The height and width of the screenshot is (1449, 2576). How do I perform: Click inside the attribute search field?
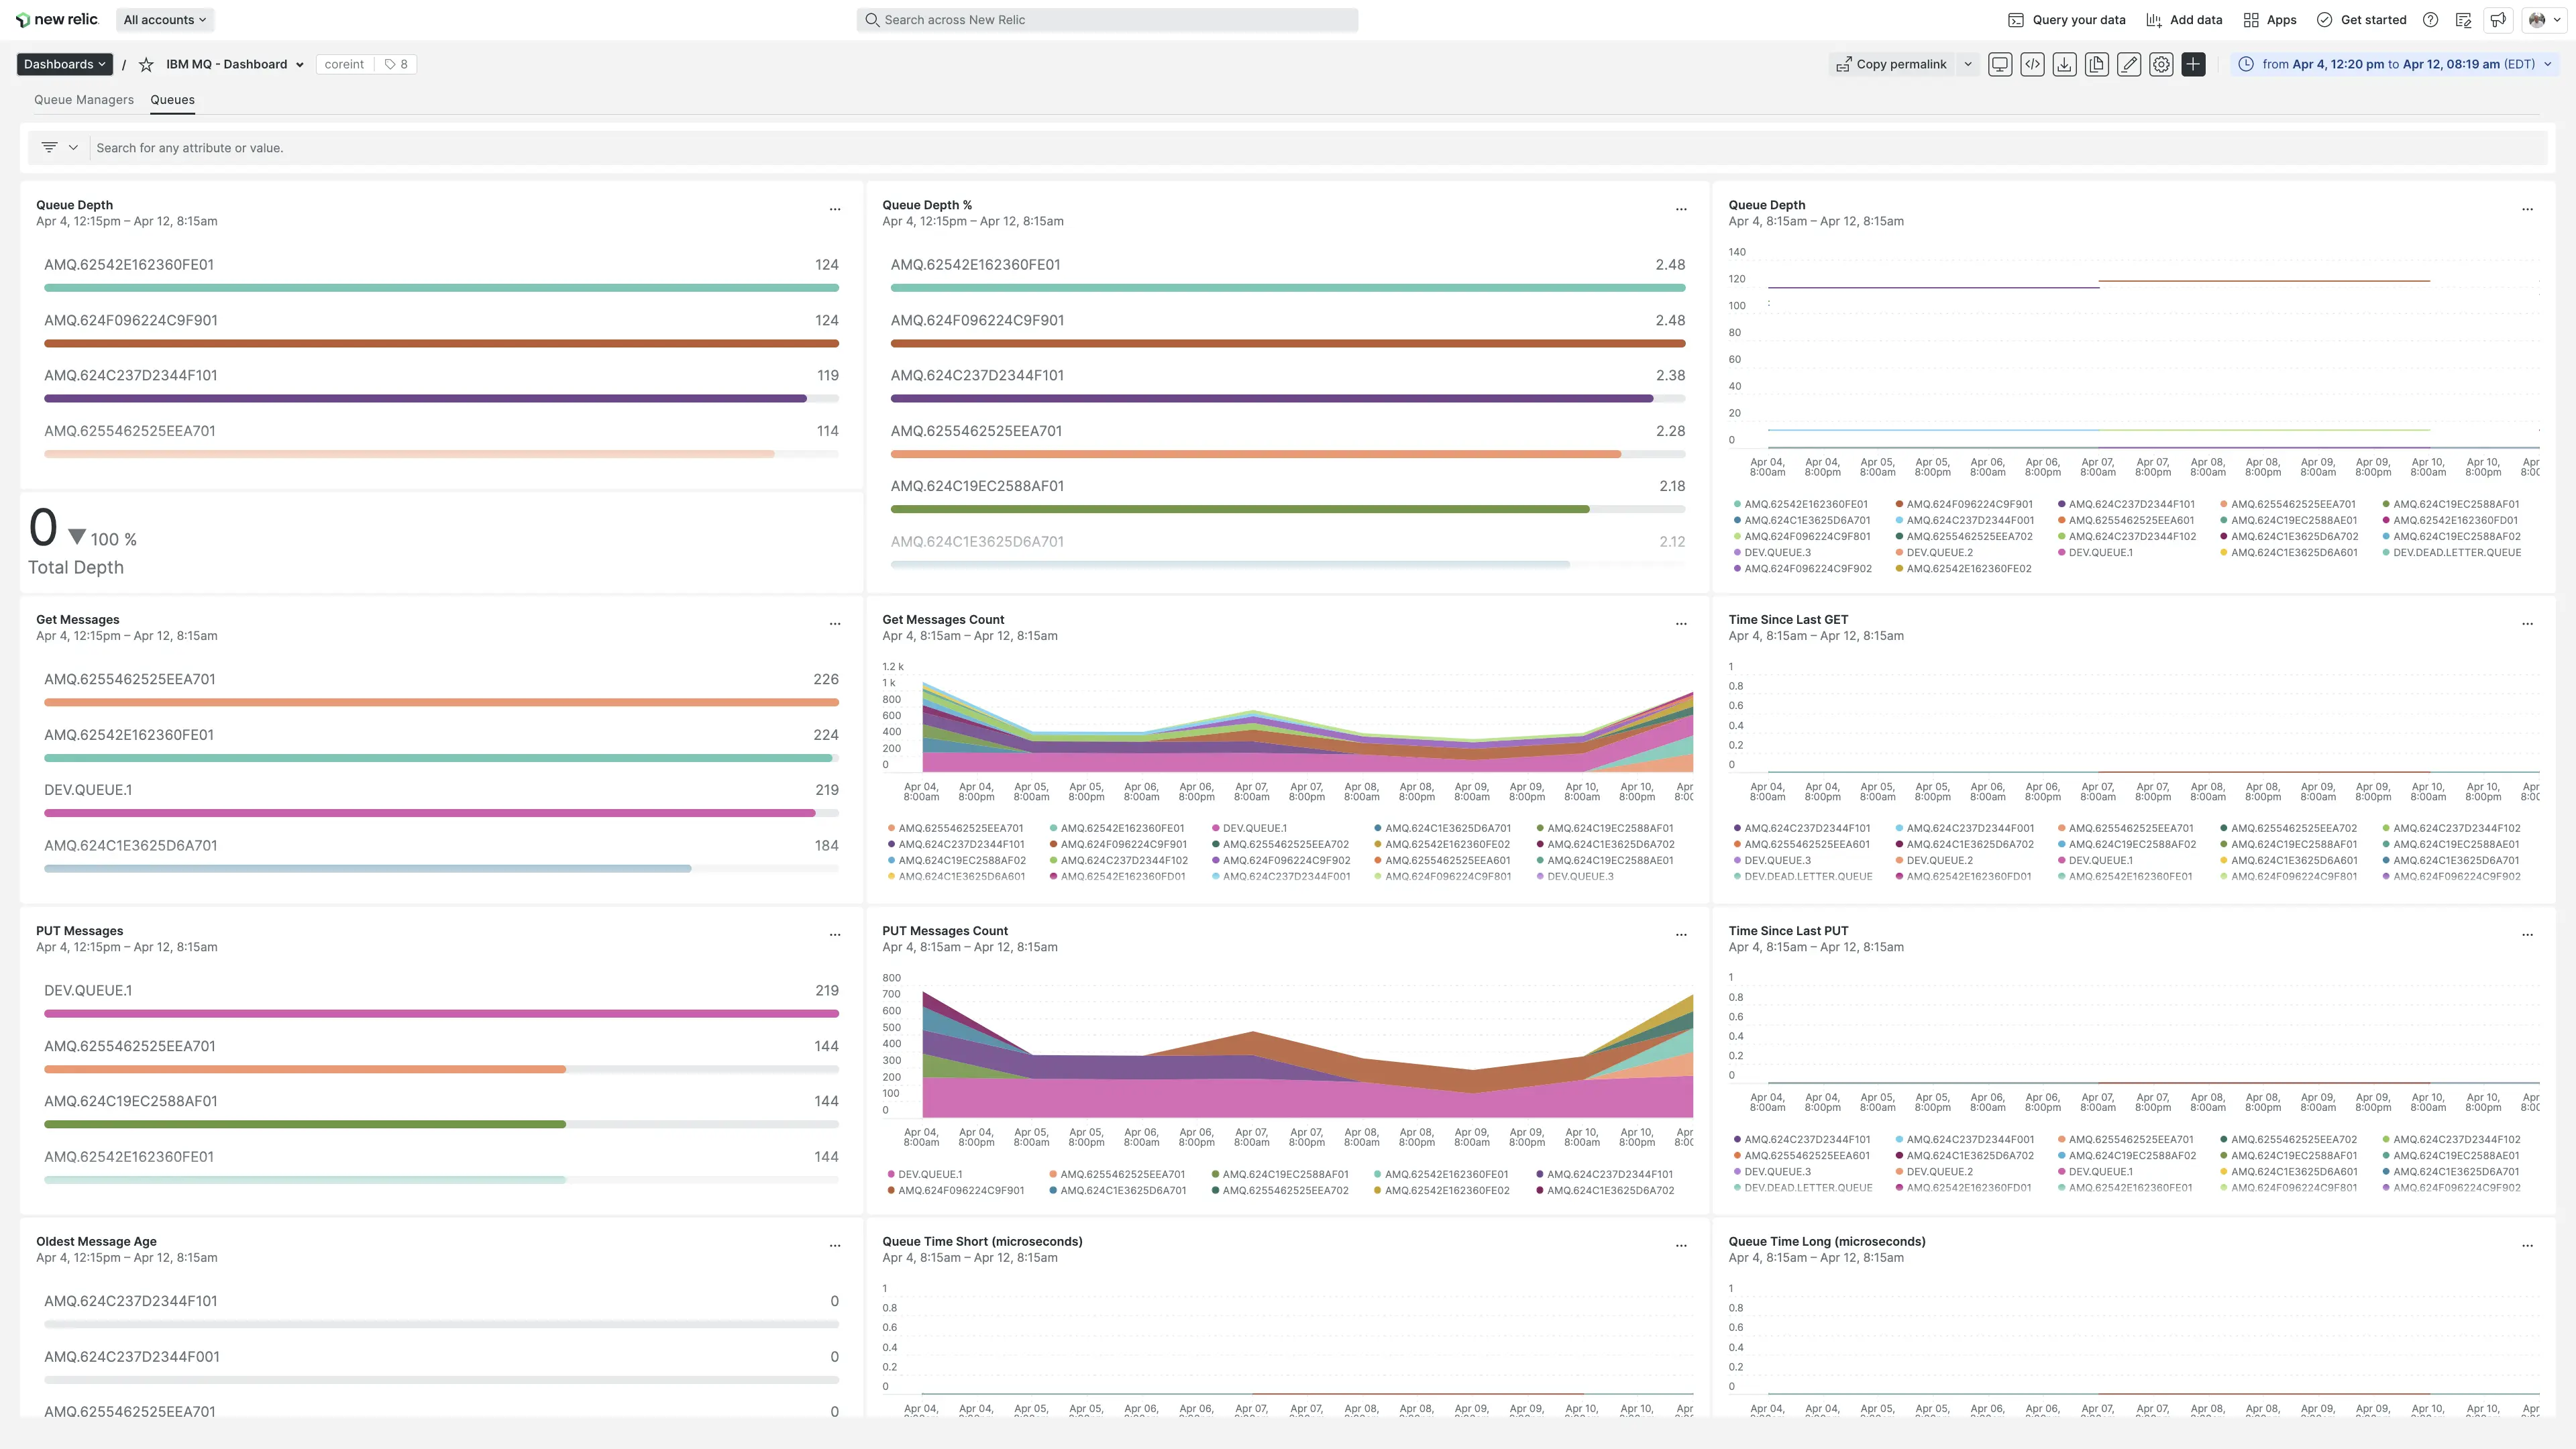pos(400,147)
